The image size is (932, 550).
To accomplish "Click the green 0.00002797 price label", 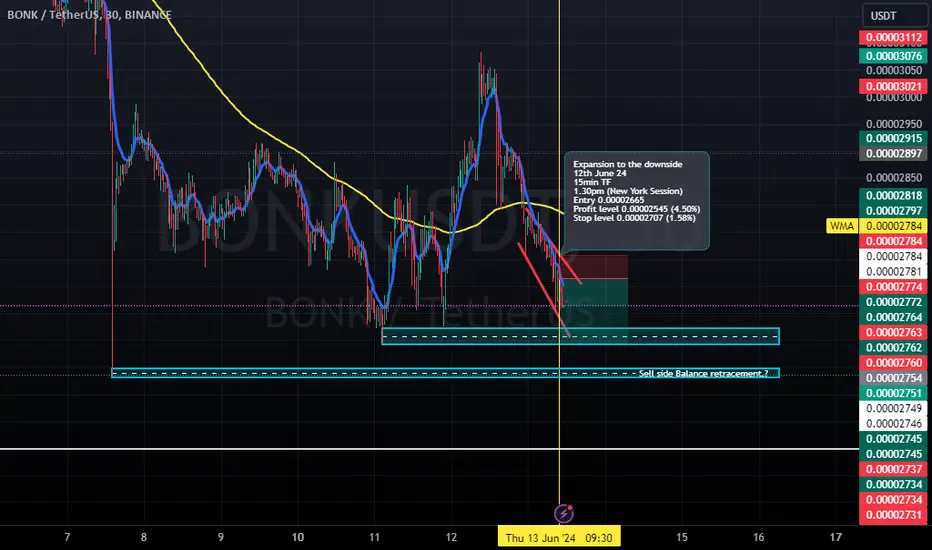I will pyautogui.click(x=893, y=210).
